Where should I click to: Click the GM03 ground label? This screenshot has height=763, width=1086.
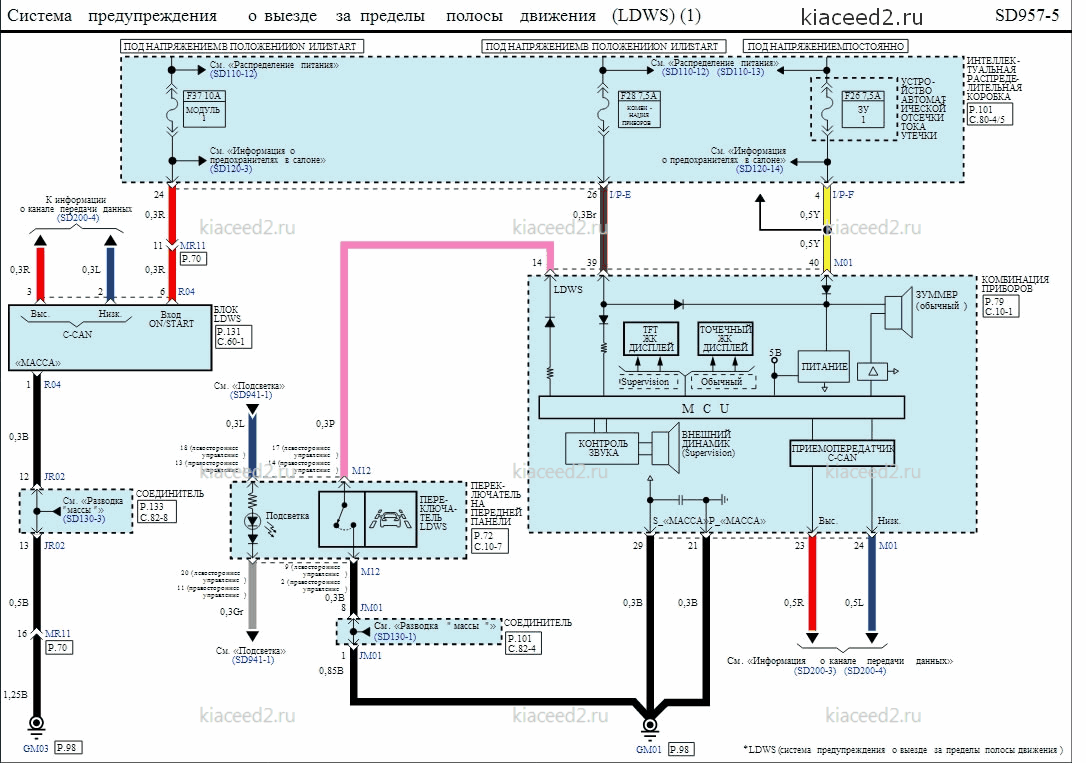coord(35,748)
